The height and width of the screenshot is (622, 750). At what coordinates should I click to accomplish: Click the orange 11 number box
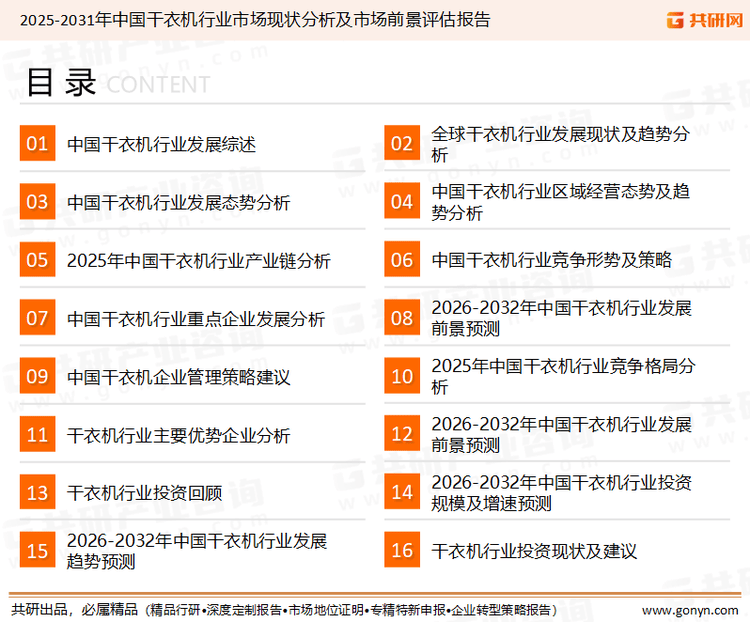point(37,434)
